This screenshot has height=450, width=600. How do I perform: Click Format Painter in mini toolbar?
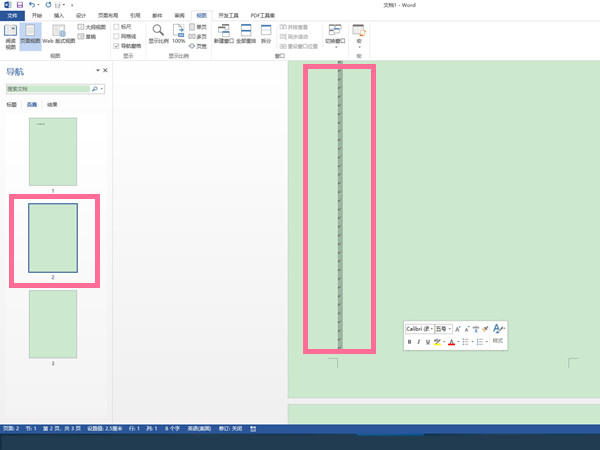485,329
